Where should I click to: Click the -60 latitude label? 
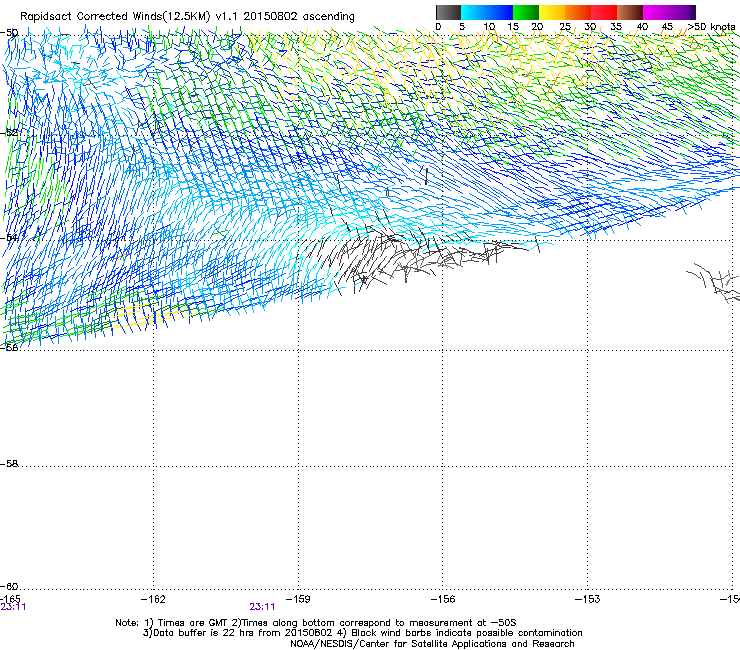tap(9, 586)
